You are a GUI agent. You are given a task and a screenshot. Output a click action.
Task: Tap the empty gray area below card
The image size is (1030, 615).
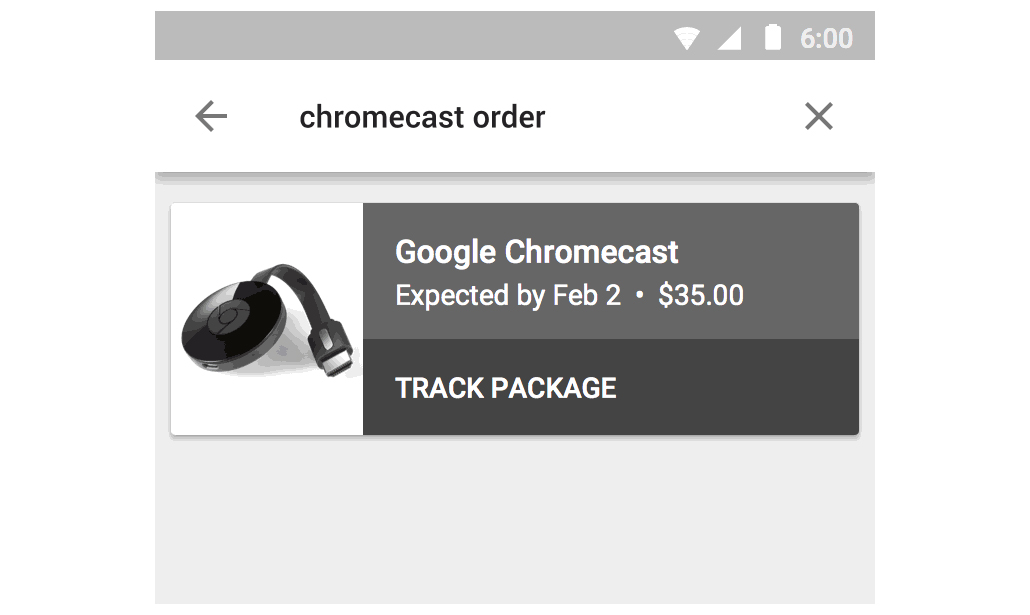514,520
